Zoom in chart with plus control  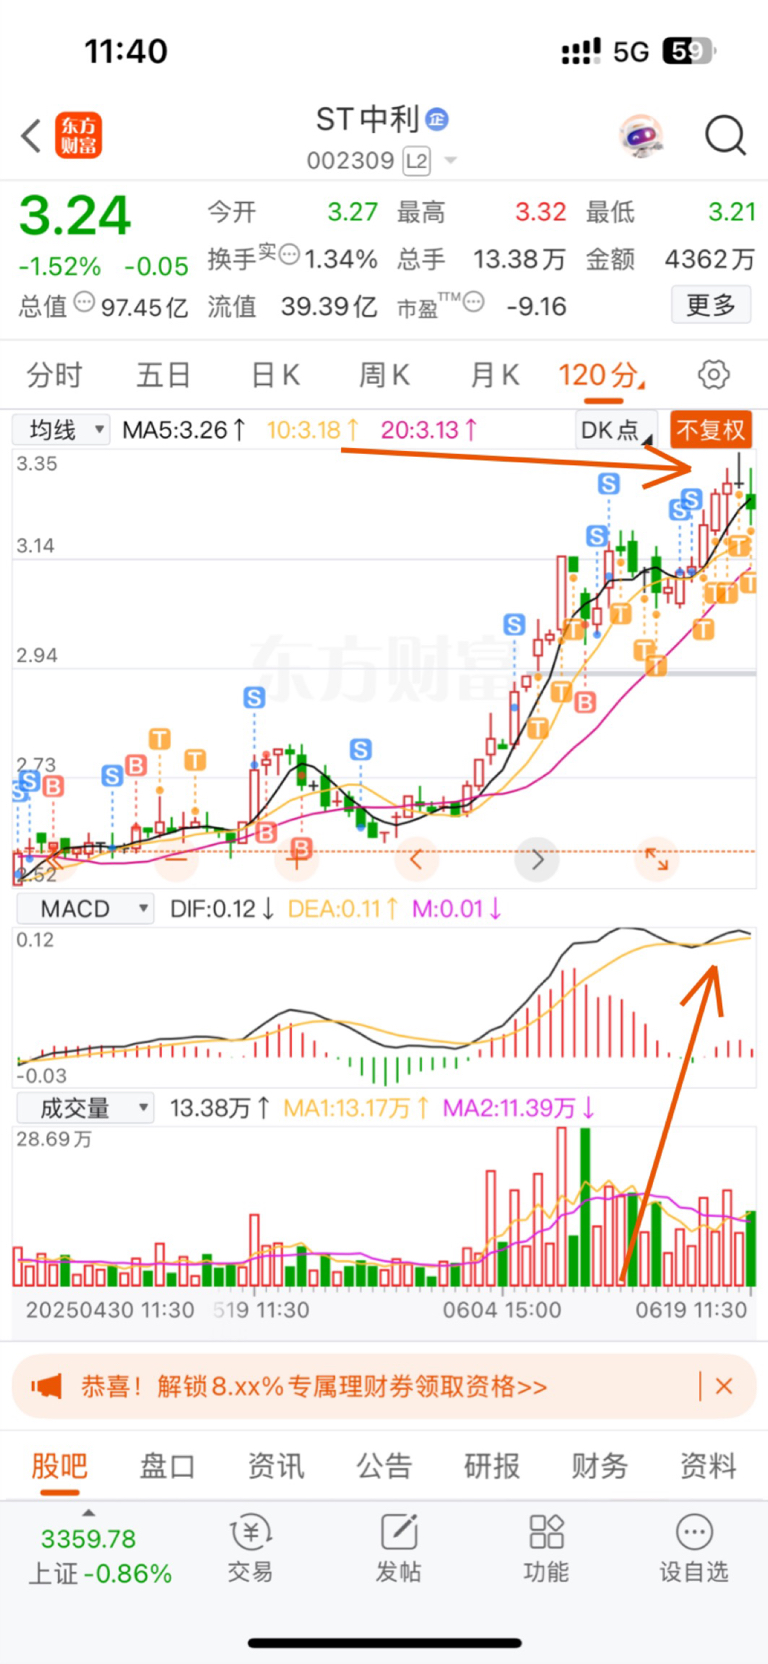pos(298,858)
